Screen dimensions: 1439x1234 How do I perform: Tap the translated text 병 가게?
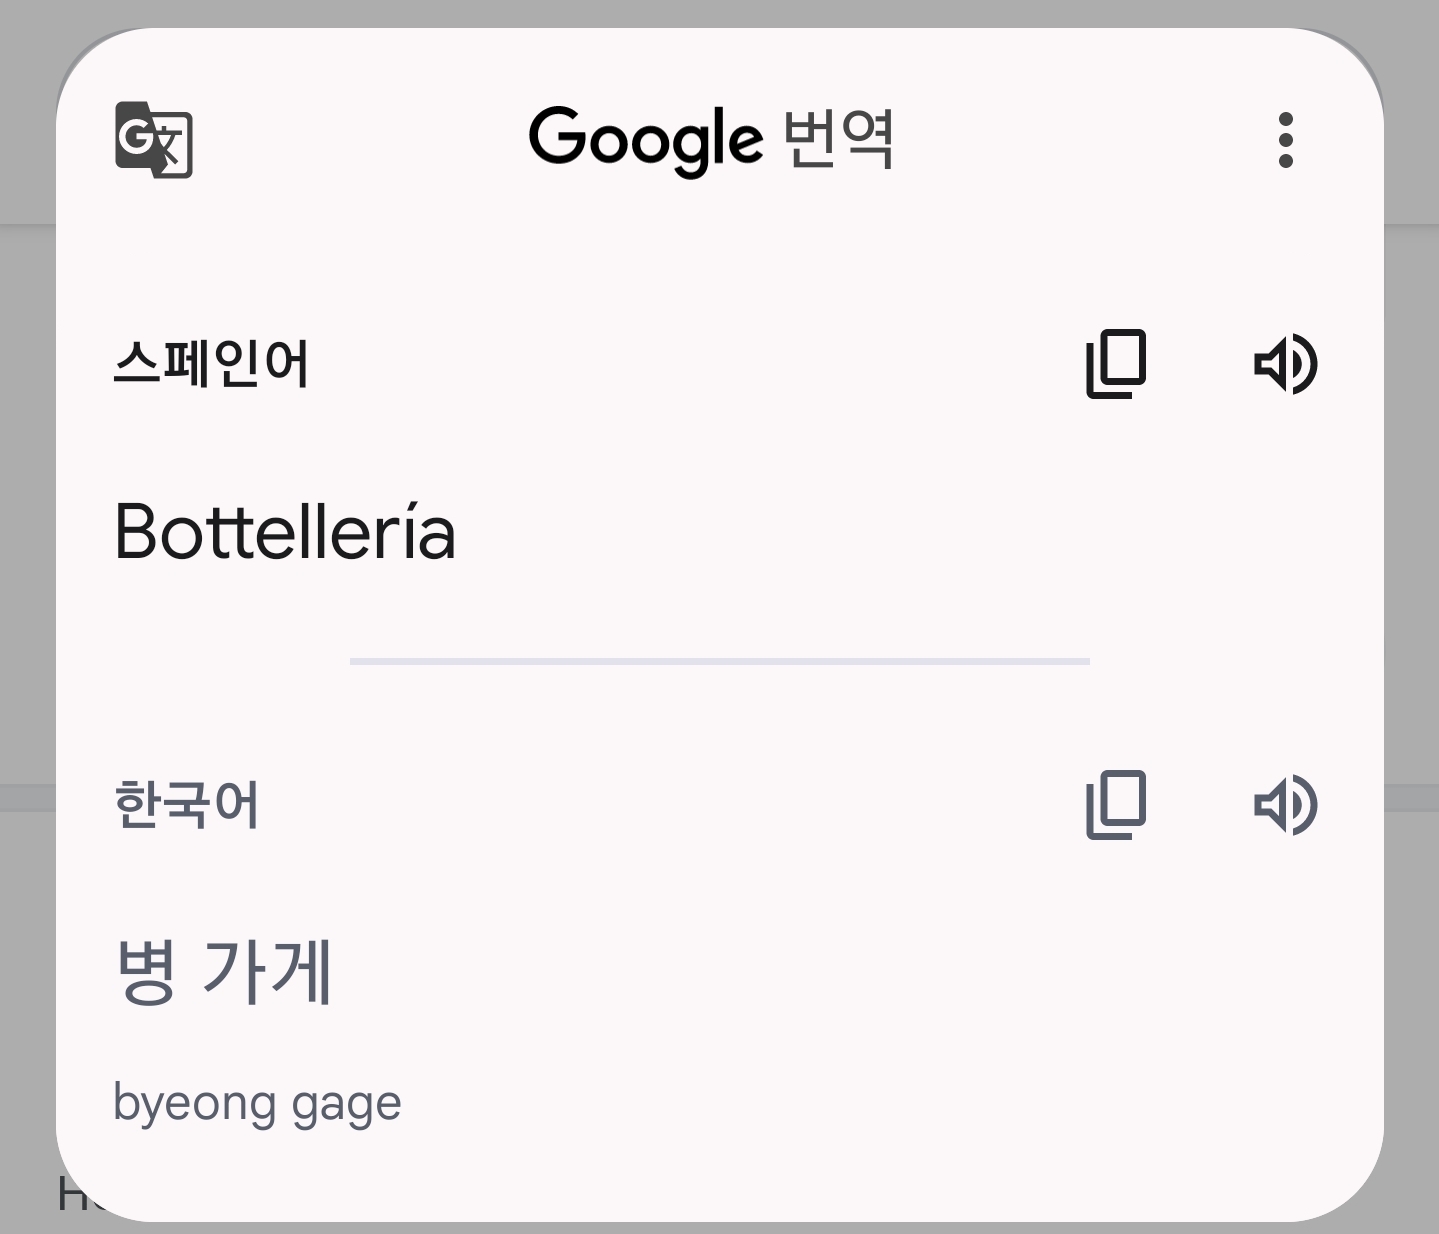point(223,970)
